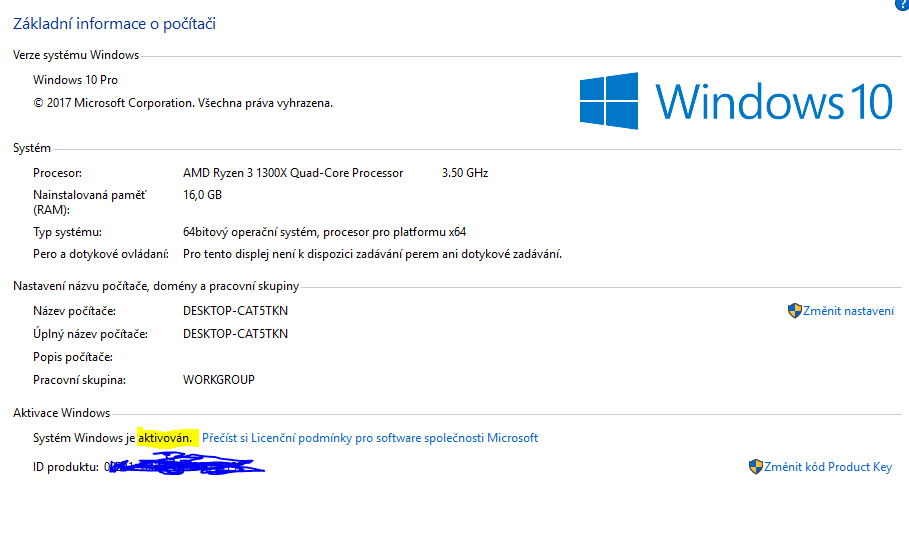Click the computer name beside Název počítače

pyautogui.click(x=235, y=310)
